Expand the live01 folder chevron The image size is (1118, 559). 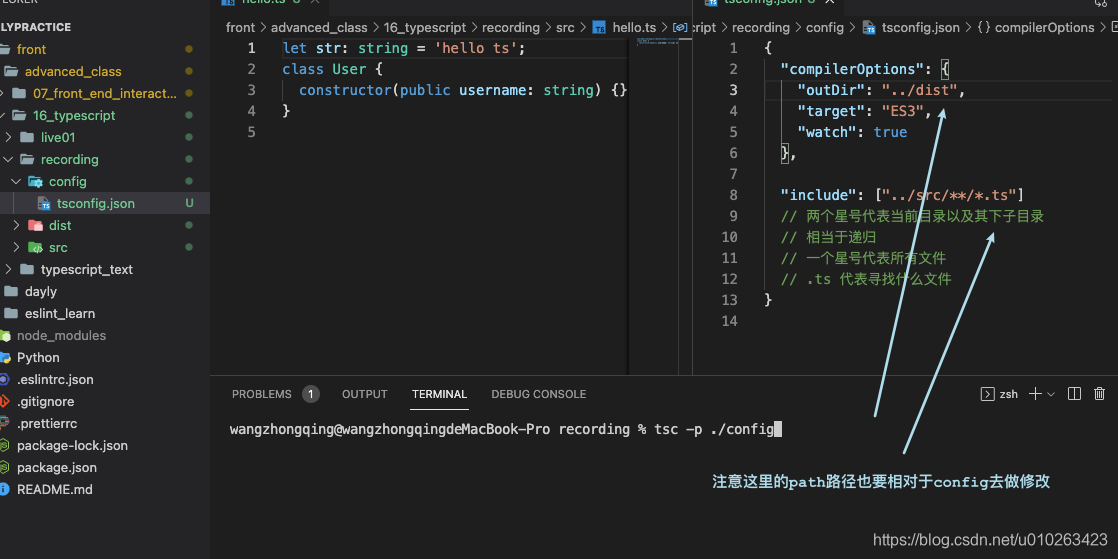coord(8,137)
